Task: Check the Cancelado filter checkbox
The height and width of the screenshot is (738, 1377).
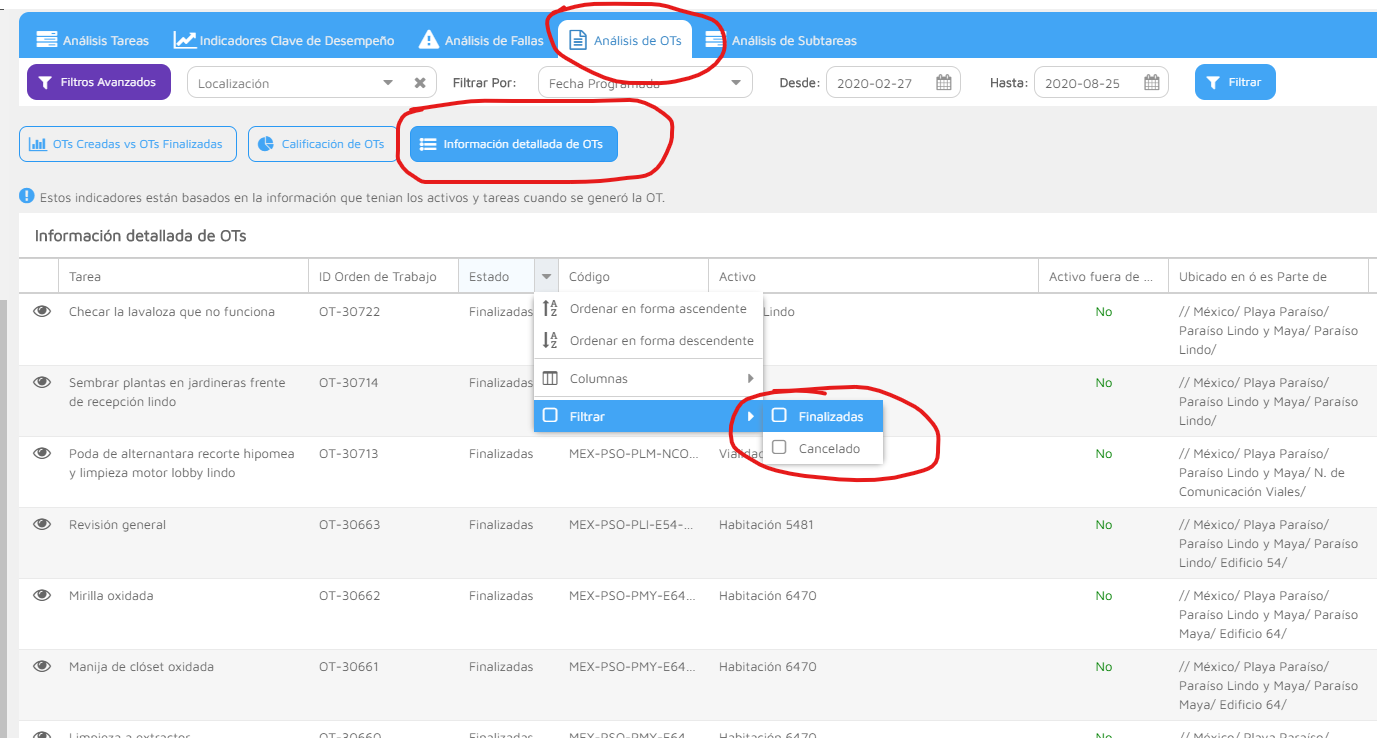Action: pyautogui.click(x=780, y=448)
